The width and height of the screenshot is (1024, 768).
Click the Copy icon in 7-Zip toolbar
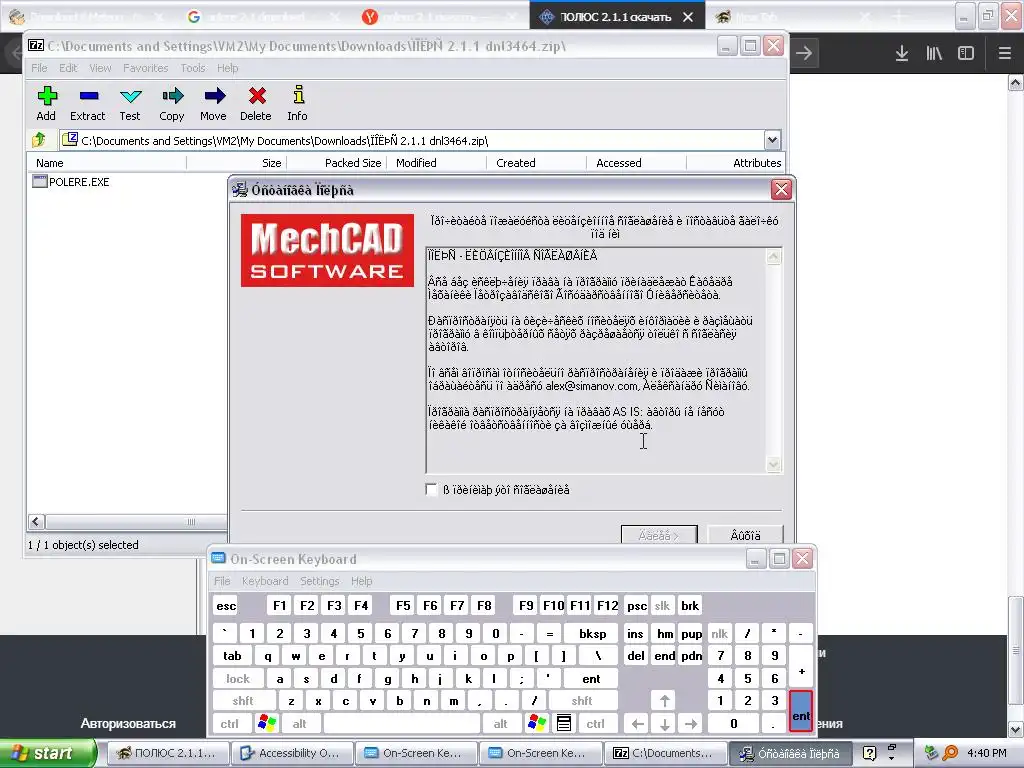click(x=172, y=103)
